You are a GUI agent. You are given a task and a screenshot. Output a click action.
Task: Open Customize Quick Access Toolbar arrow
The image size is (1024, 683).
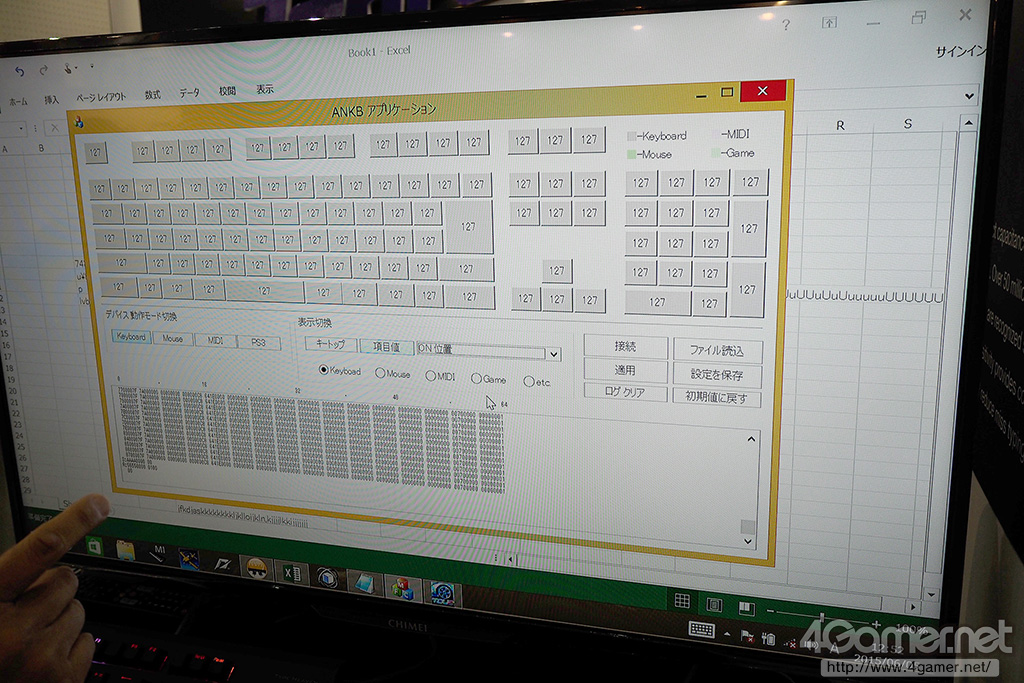(x=91, y=67)
